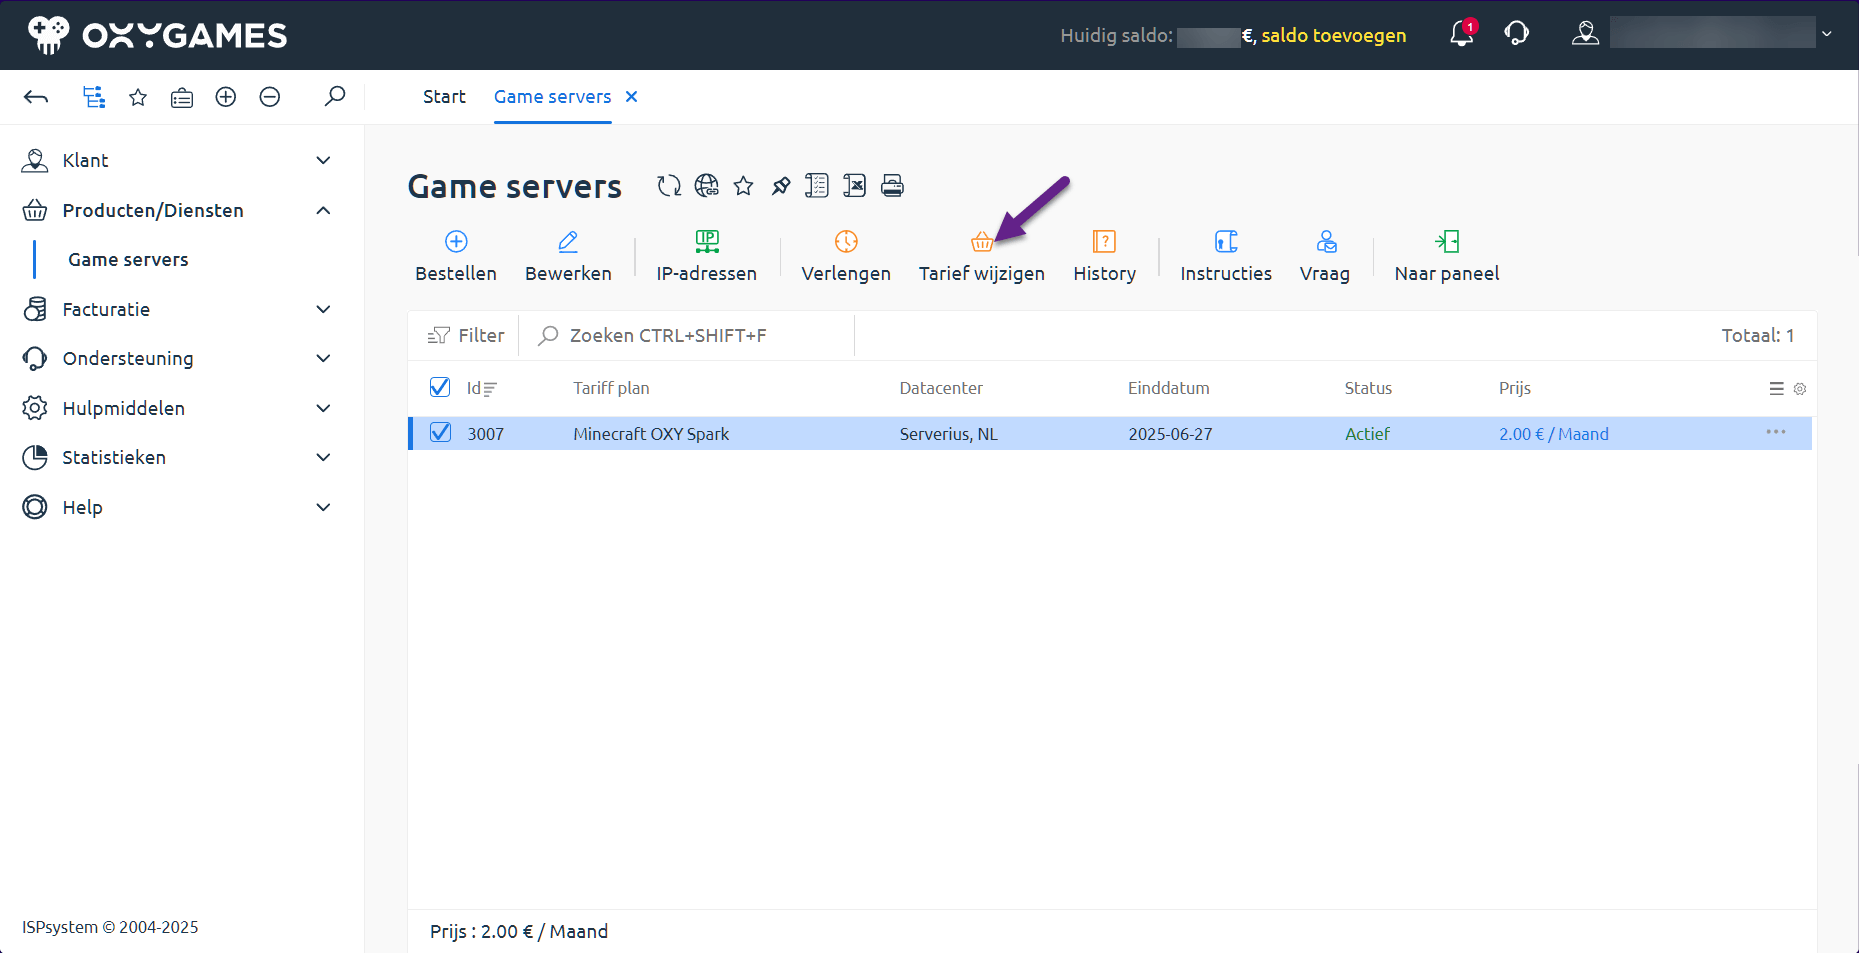Click the Zoeken search field
This screenshot has height=953, width=1859.
690,336
